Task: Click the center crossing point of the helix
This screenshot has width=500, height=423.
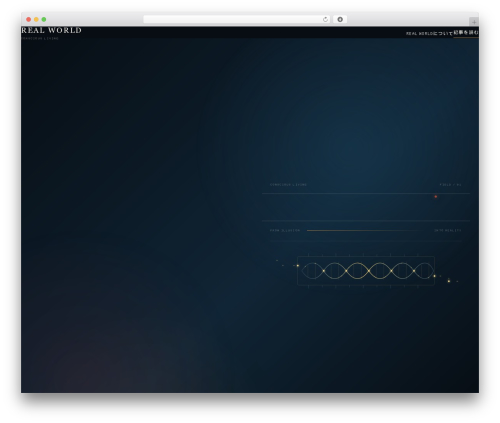Action: click(x=369, y=271)
